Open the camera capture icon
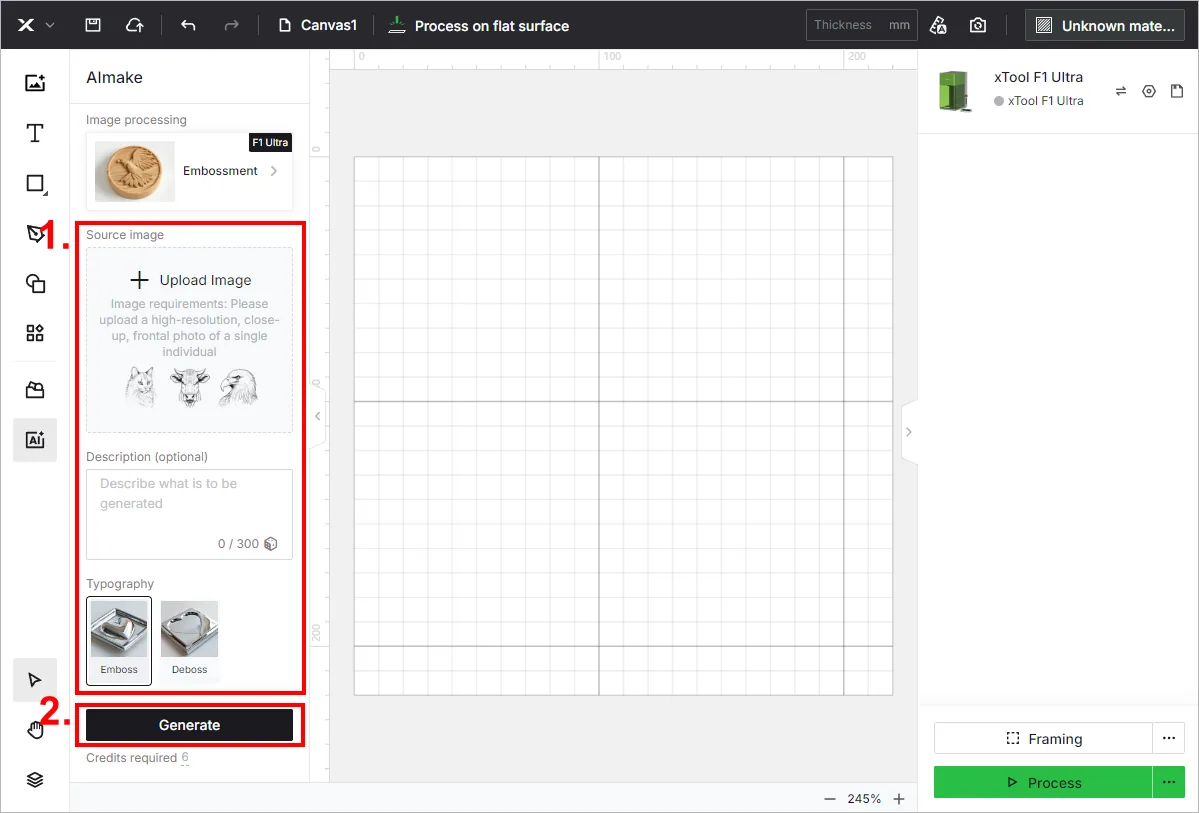 click(x=978, y=25)
